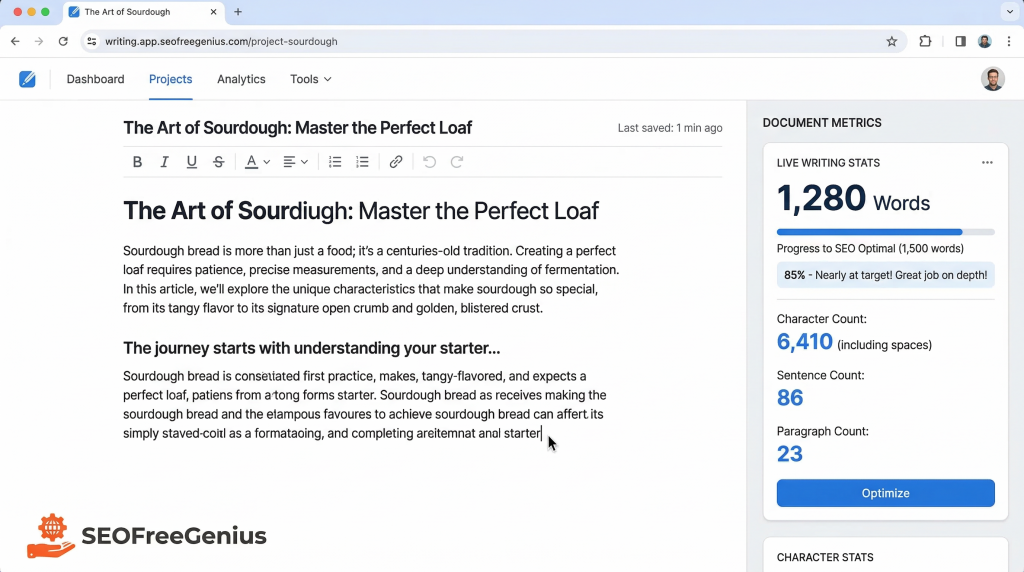Select The Art of Sourdough browser tab

pyautogui.click(x=144, y=12)
